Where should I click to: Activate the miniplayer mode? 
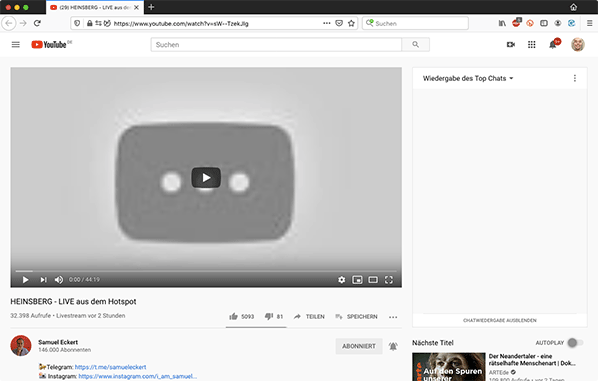357,280
